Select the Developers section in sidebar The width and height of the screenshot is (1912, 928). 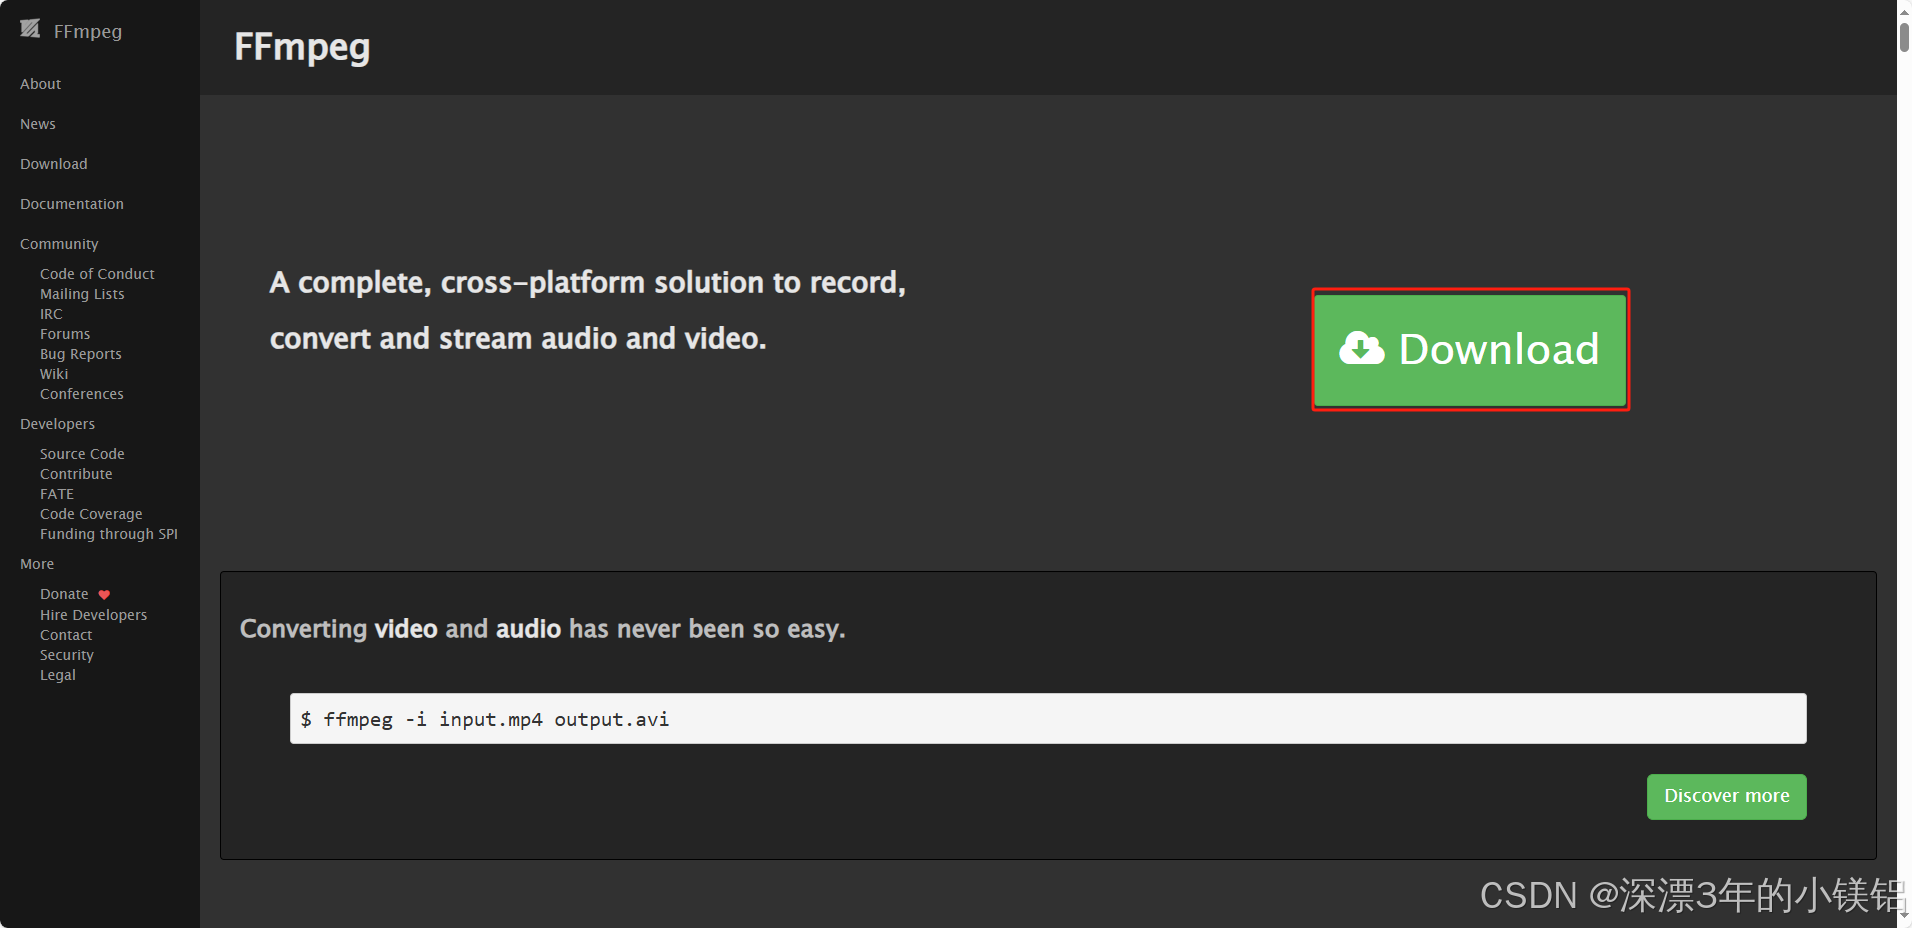pyautogui.click(x=58, y=424)
